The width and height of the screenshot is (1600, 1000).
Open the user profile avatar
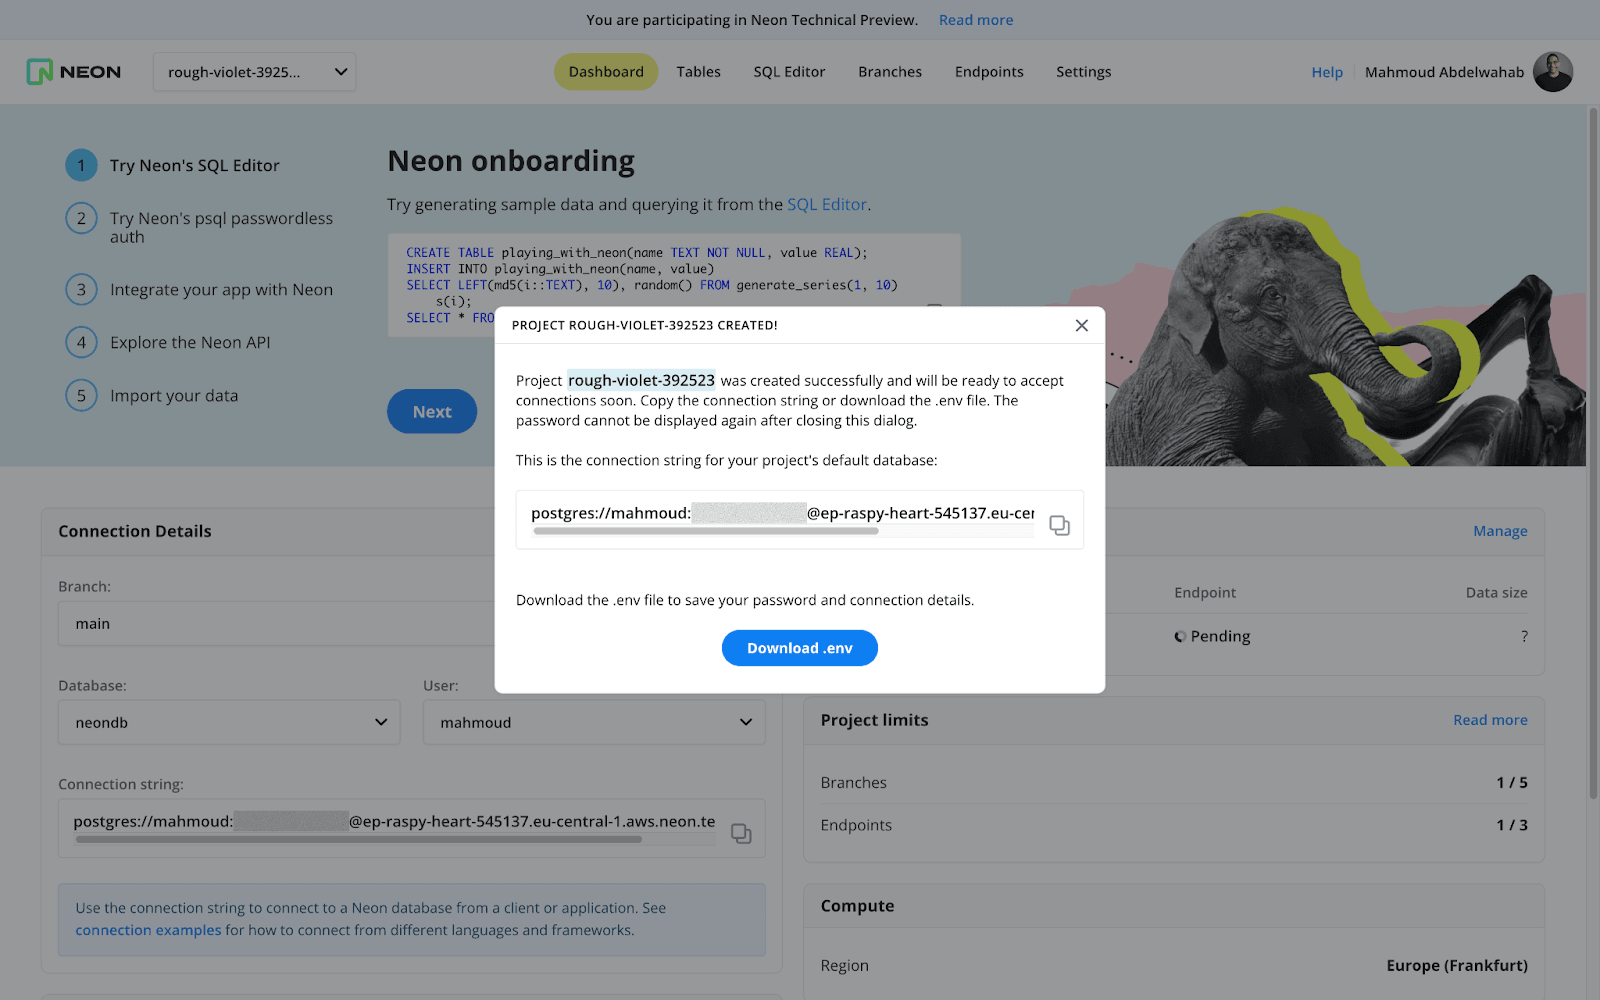pos(1552,72)
